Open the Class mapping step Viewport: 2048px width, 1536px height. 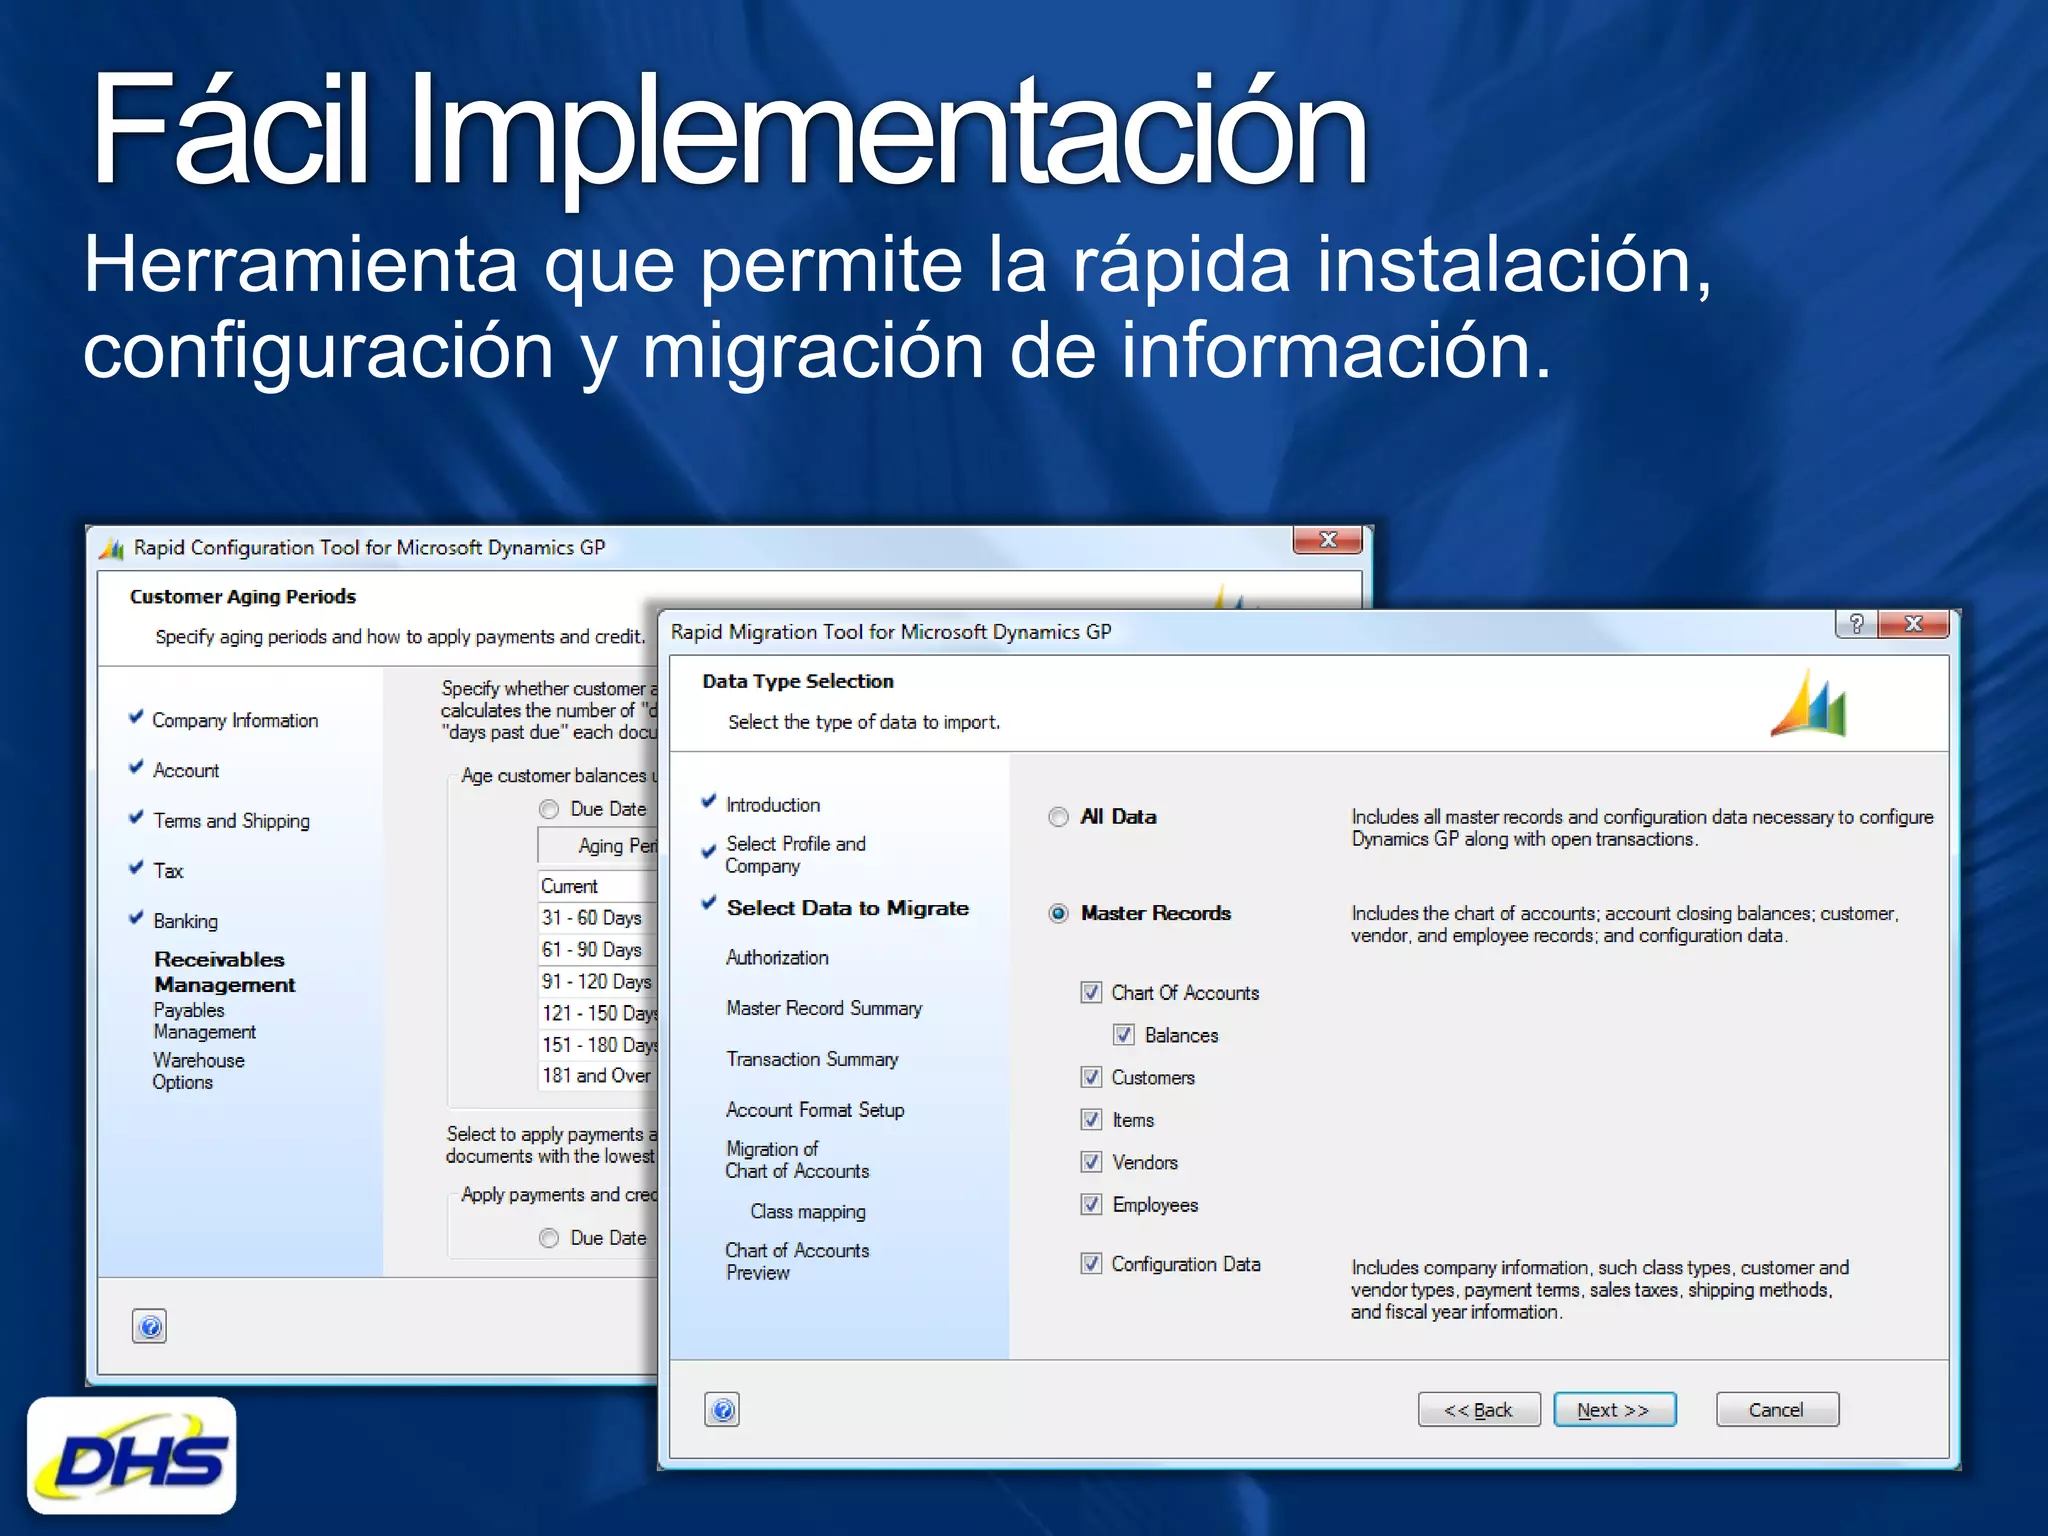point(808,1212)
